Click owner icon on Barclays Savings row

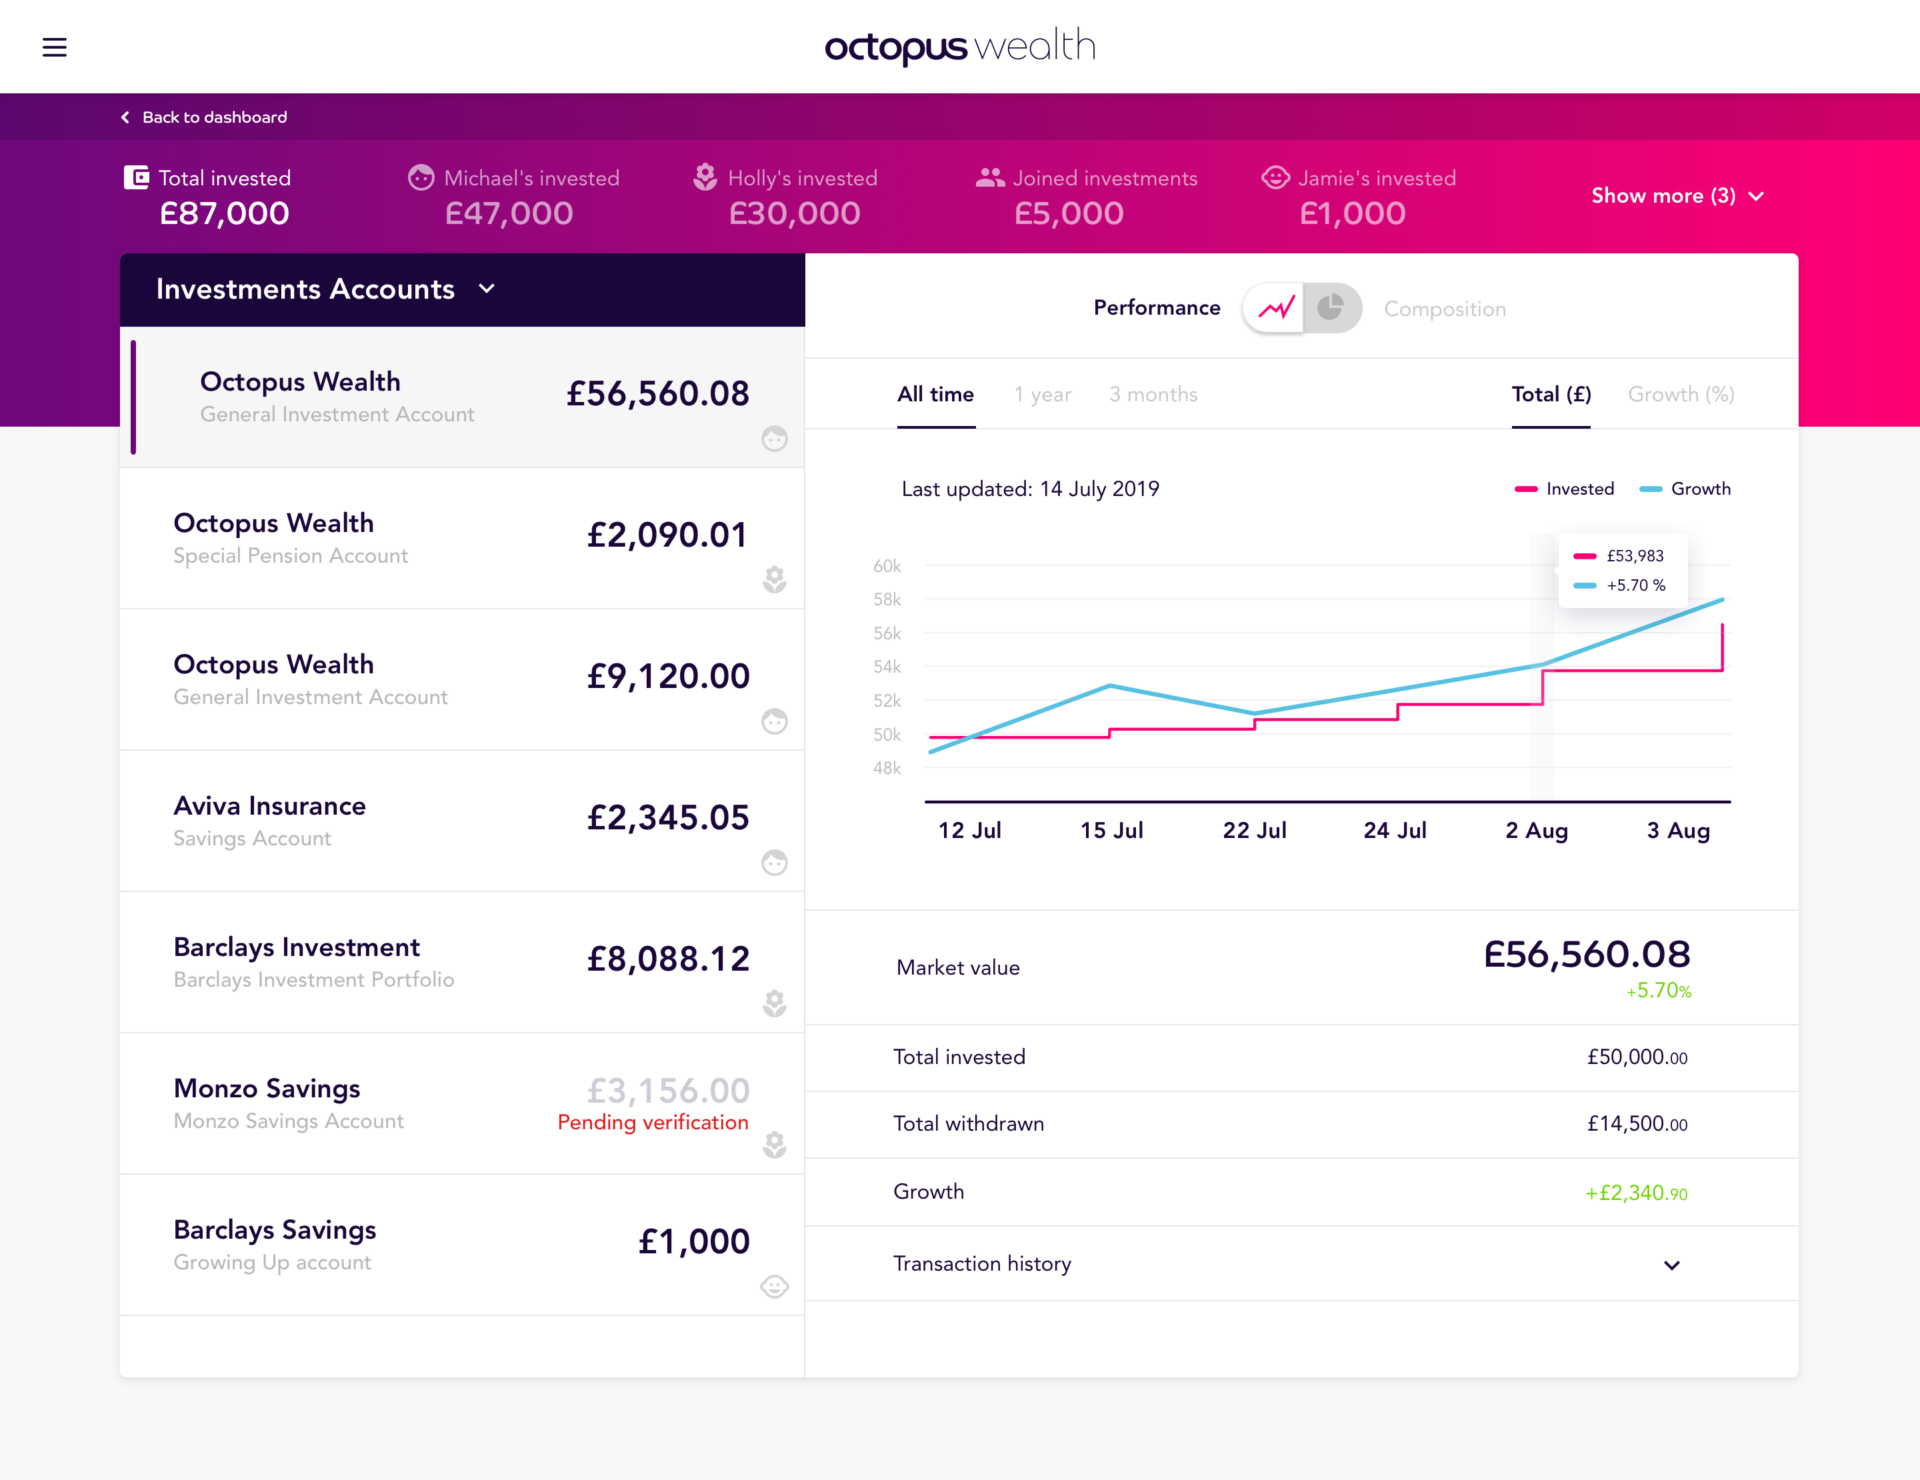[774, 1286]
